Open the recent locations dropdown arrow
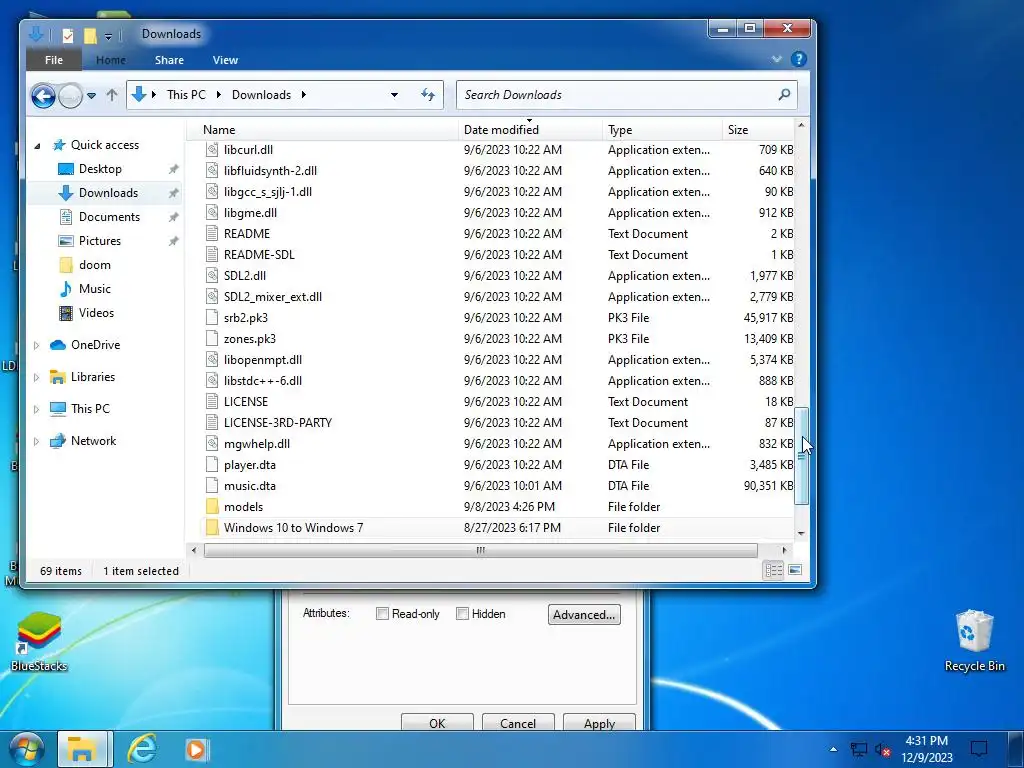 pos(91,96)
